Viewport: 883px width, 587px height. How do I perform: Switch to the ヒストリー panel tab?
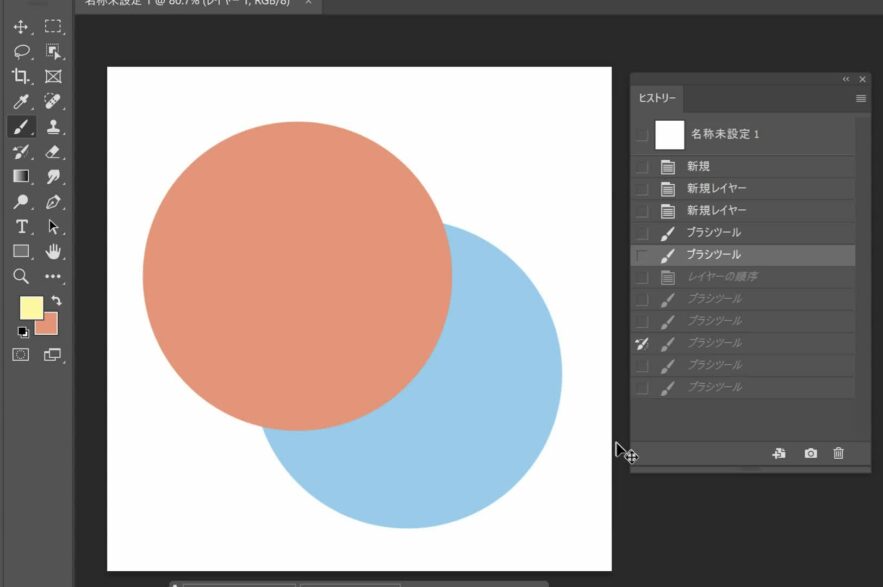click(657, 98)
